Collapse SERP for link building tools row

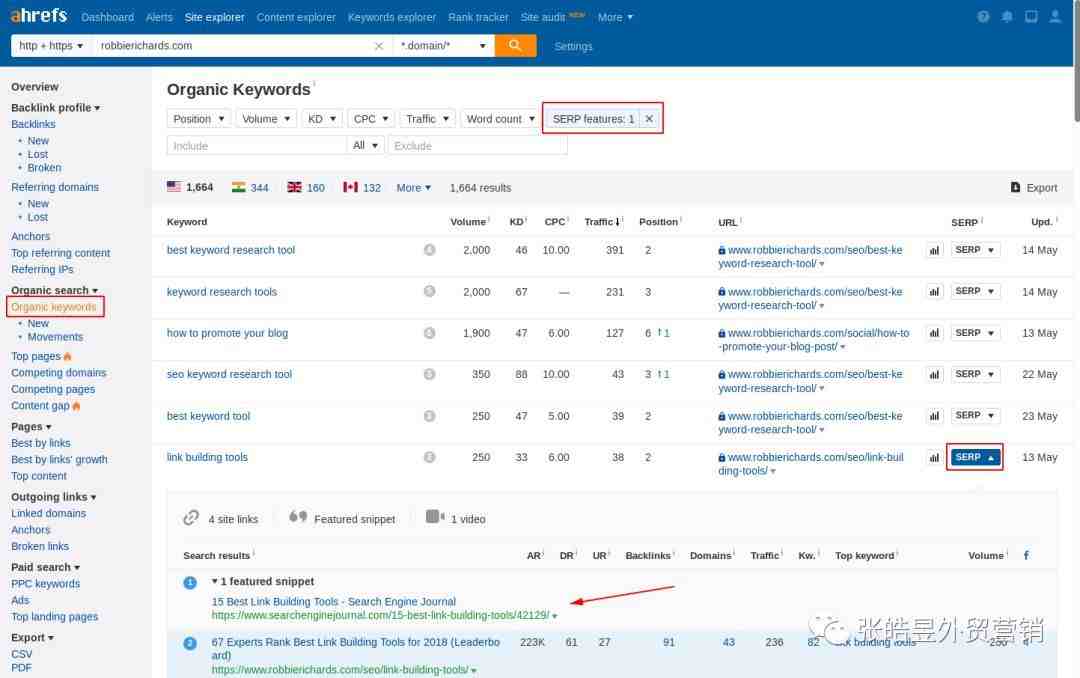coord(974,457)
